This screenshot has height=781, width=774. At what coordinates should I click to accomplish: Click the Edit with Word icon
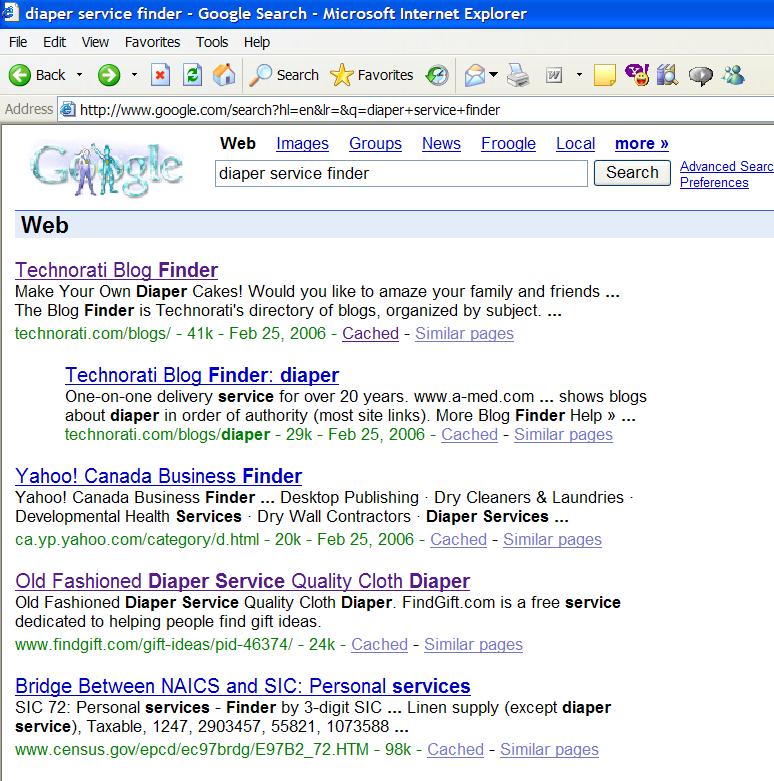tap(554, 75)
